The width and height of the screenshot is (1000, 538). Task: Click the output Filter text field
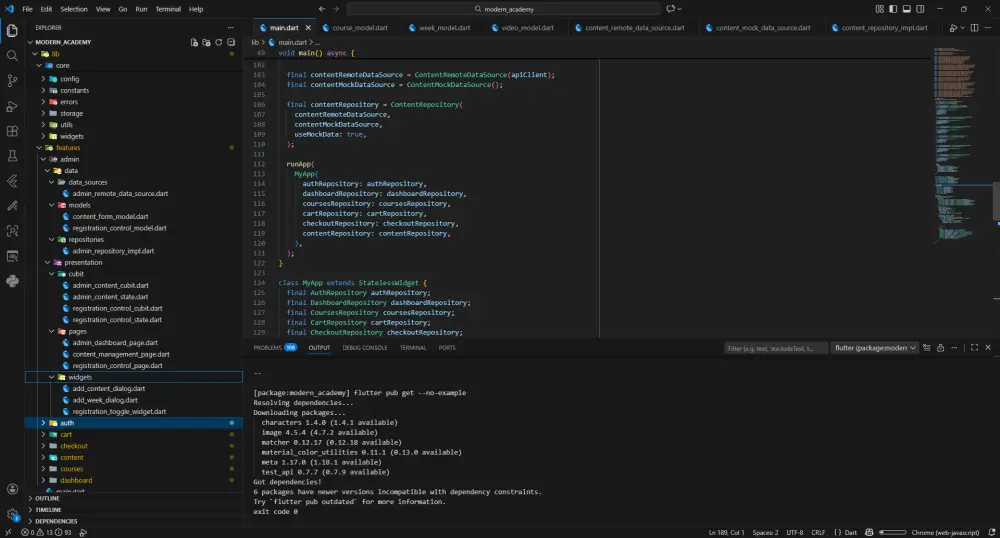point(776,348)
